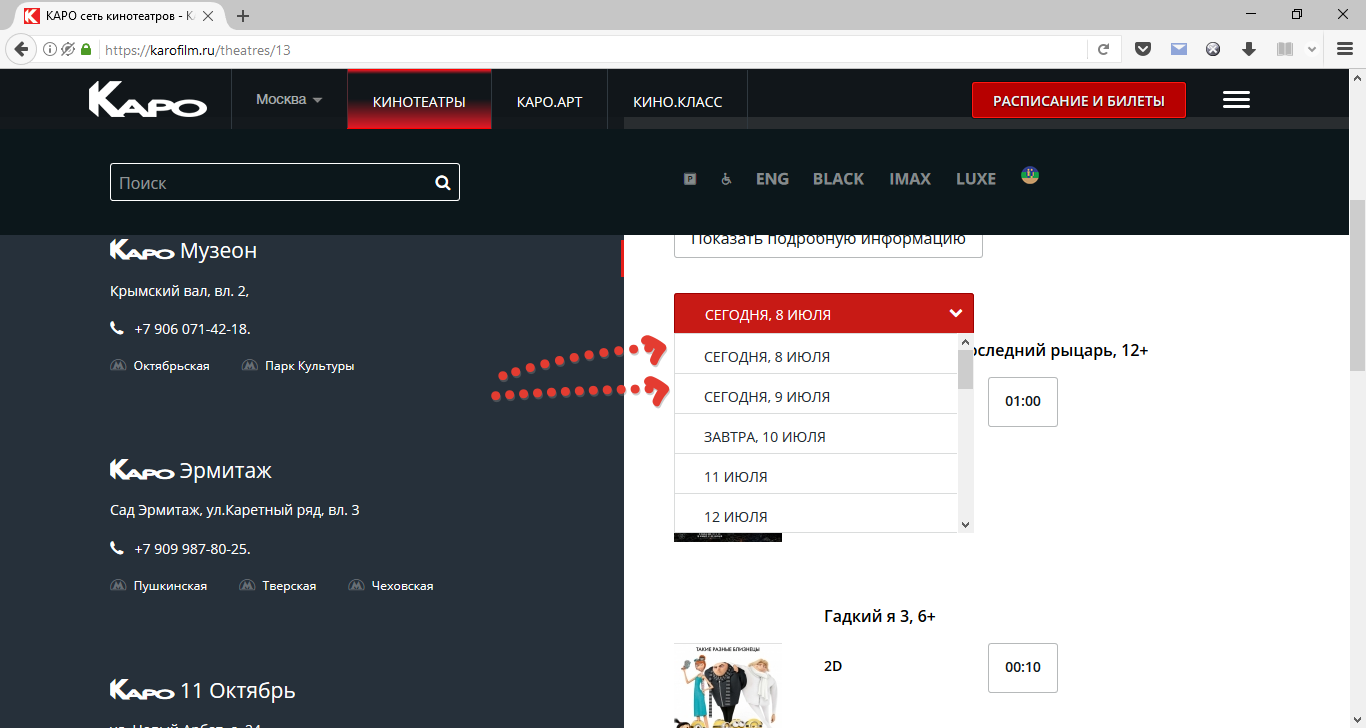This screenshot has height=728, width=1366.
Task: Reload the page with the refresh icon
Action: pos(1104,49)
